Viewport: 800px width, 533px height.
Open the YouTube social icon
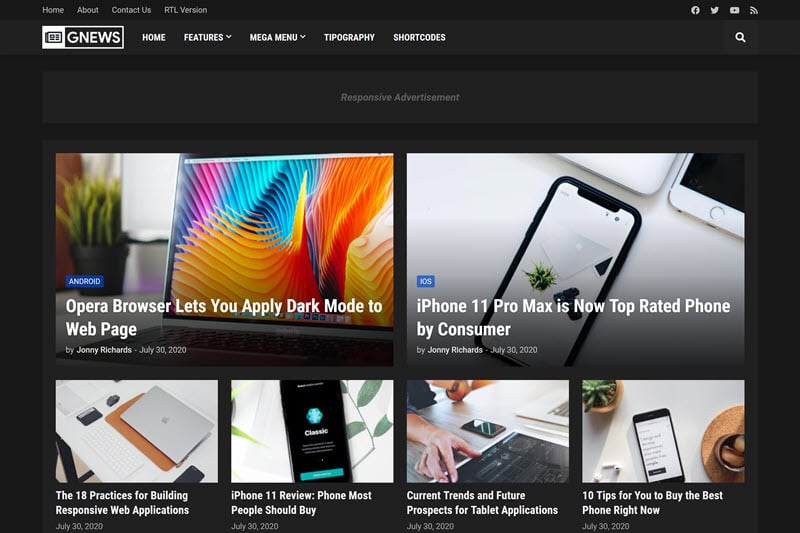click(734, 10)
